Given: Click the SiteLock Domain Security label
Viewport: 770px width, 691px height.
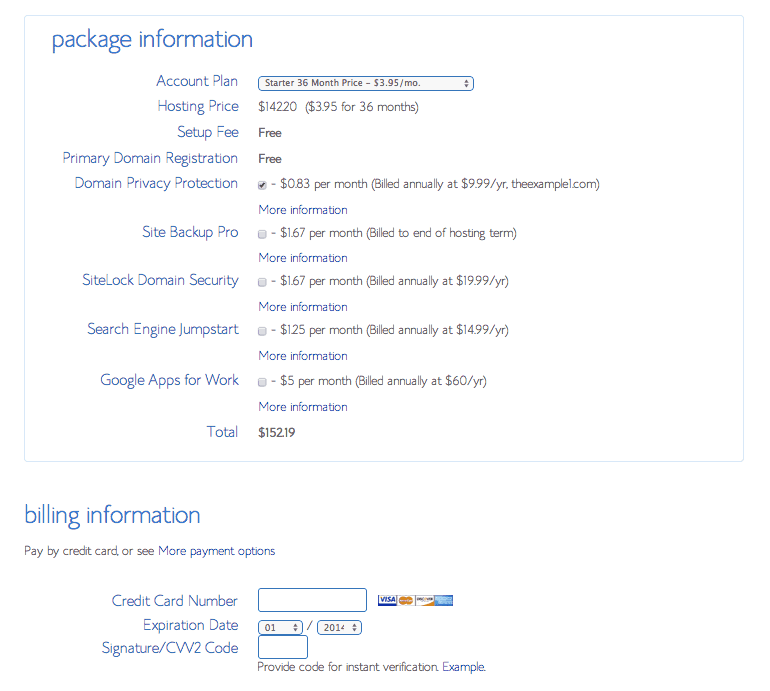Looking at the screenshot, I should click(x=160, y=280).
